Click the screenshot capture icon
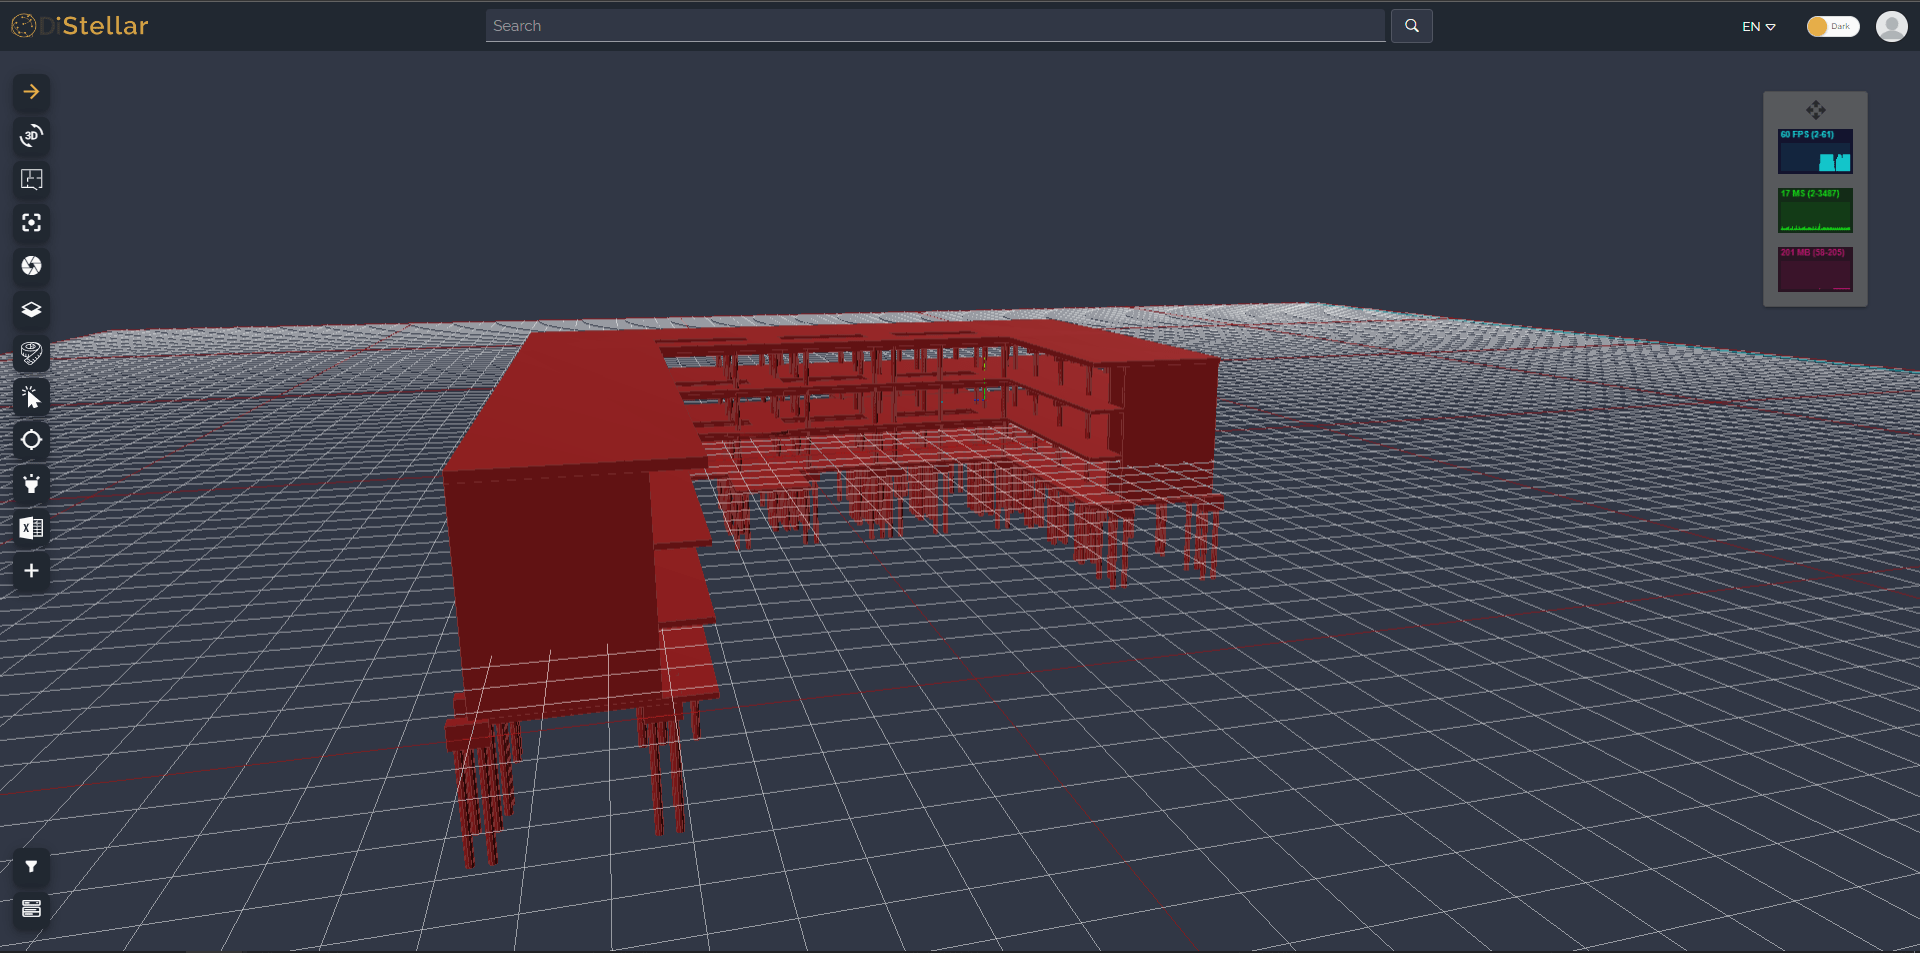 [x=31, y=266]
